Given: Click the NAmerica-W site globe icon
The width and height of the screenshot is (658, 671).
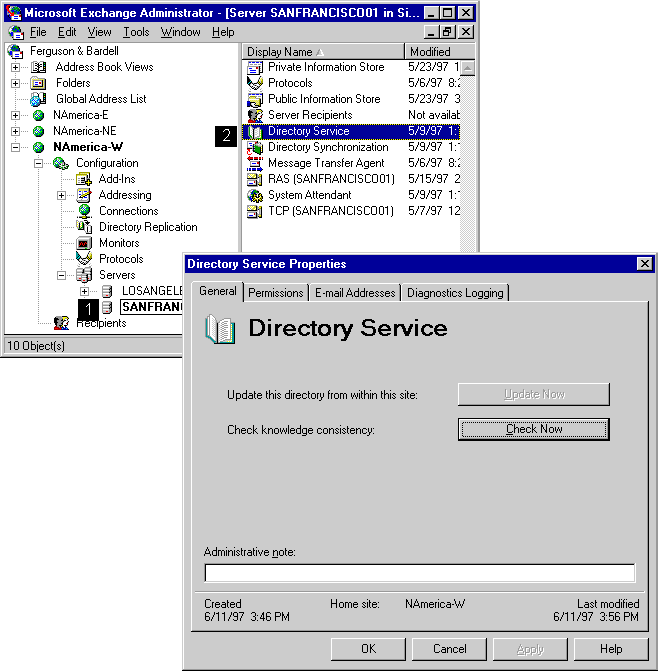Looking at the screenshot, I should [x=39, y=147].
